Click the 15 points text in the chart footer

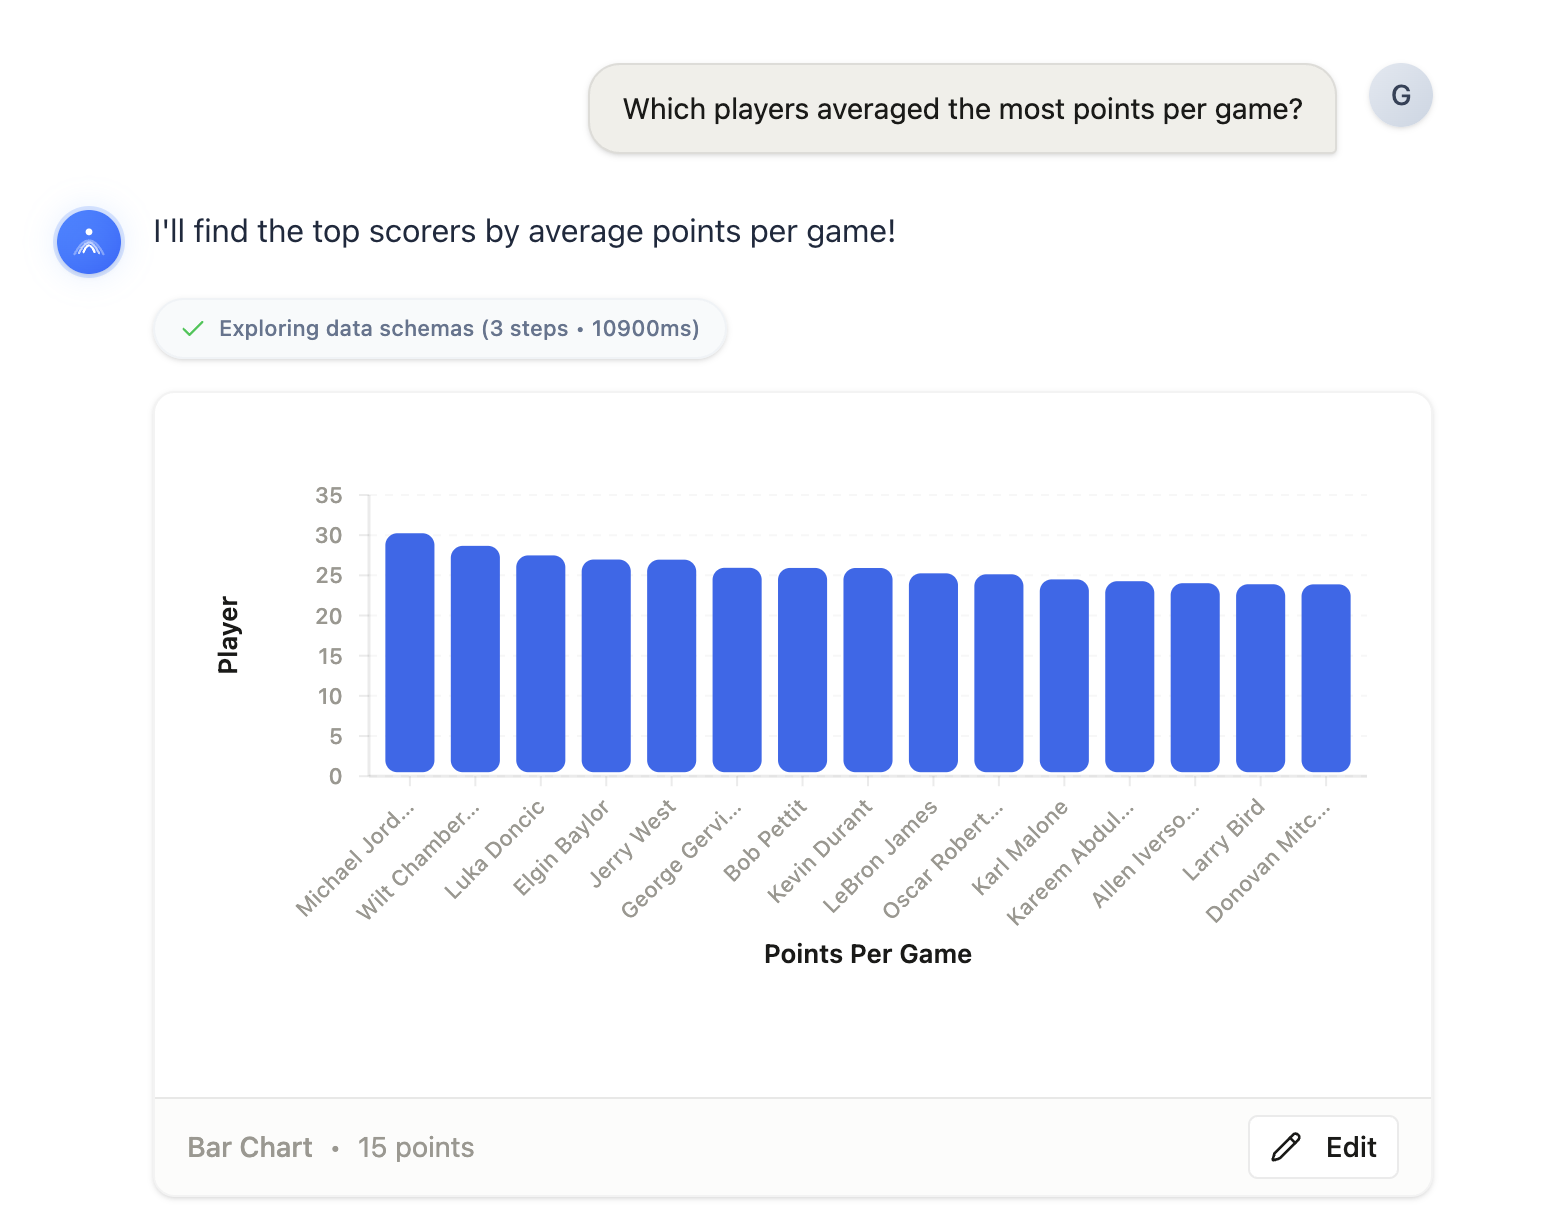(x=416, y=1147)
